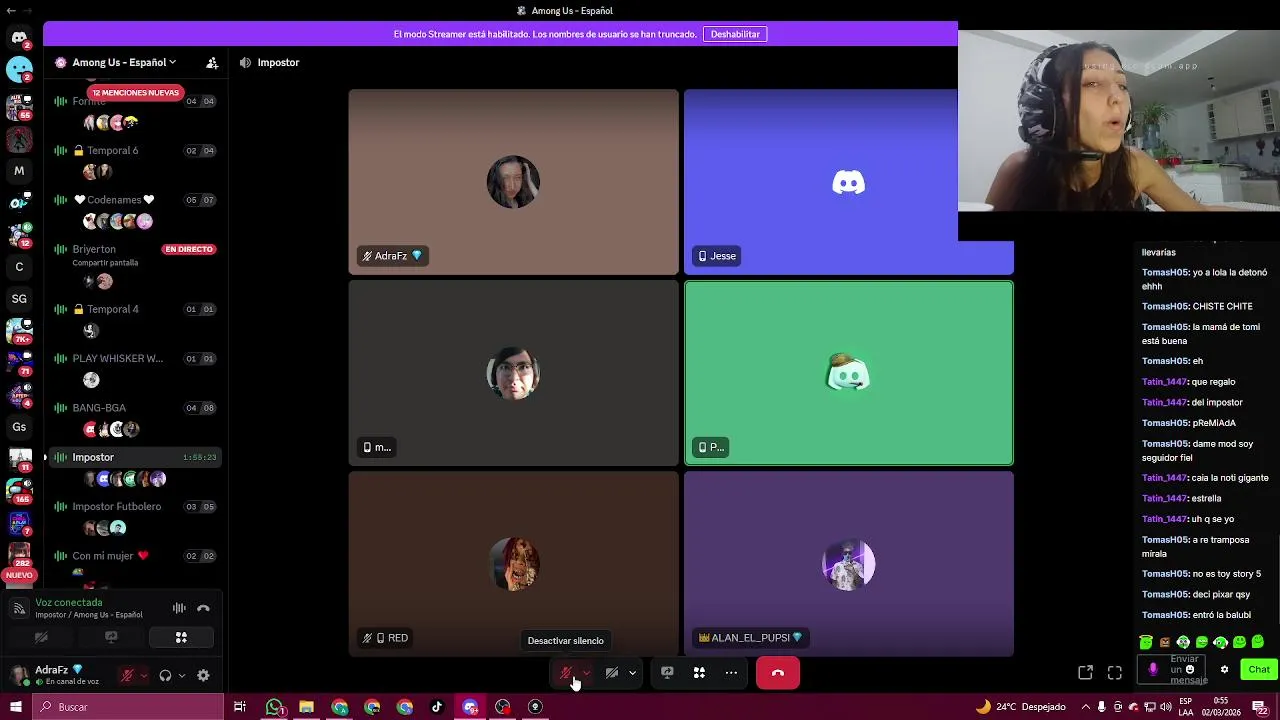The image size is (1280, 720).
Task: Show hidden system tray icons arrow
Action: click(x=1085, y=707)
